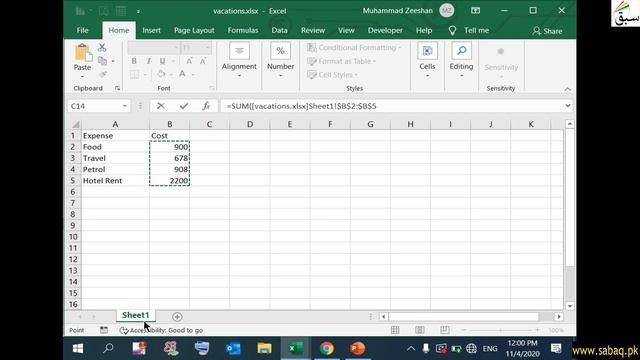This screenshot has width=640, height=360.
Task: Select cell with value 2200
Action: click(169, 181)
